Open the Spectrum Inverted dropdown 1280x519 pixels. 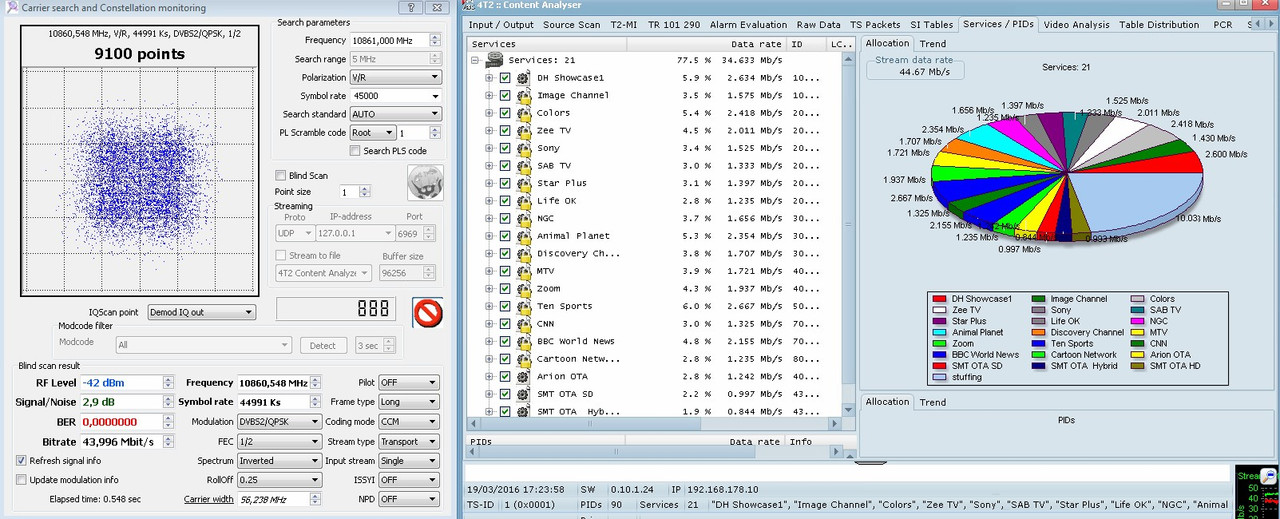[279, 461]
